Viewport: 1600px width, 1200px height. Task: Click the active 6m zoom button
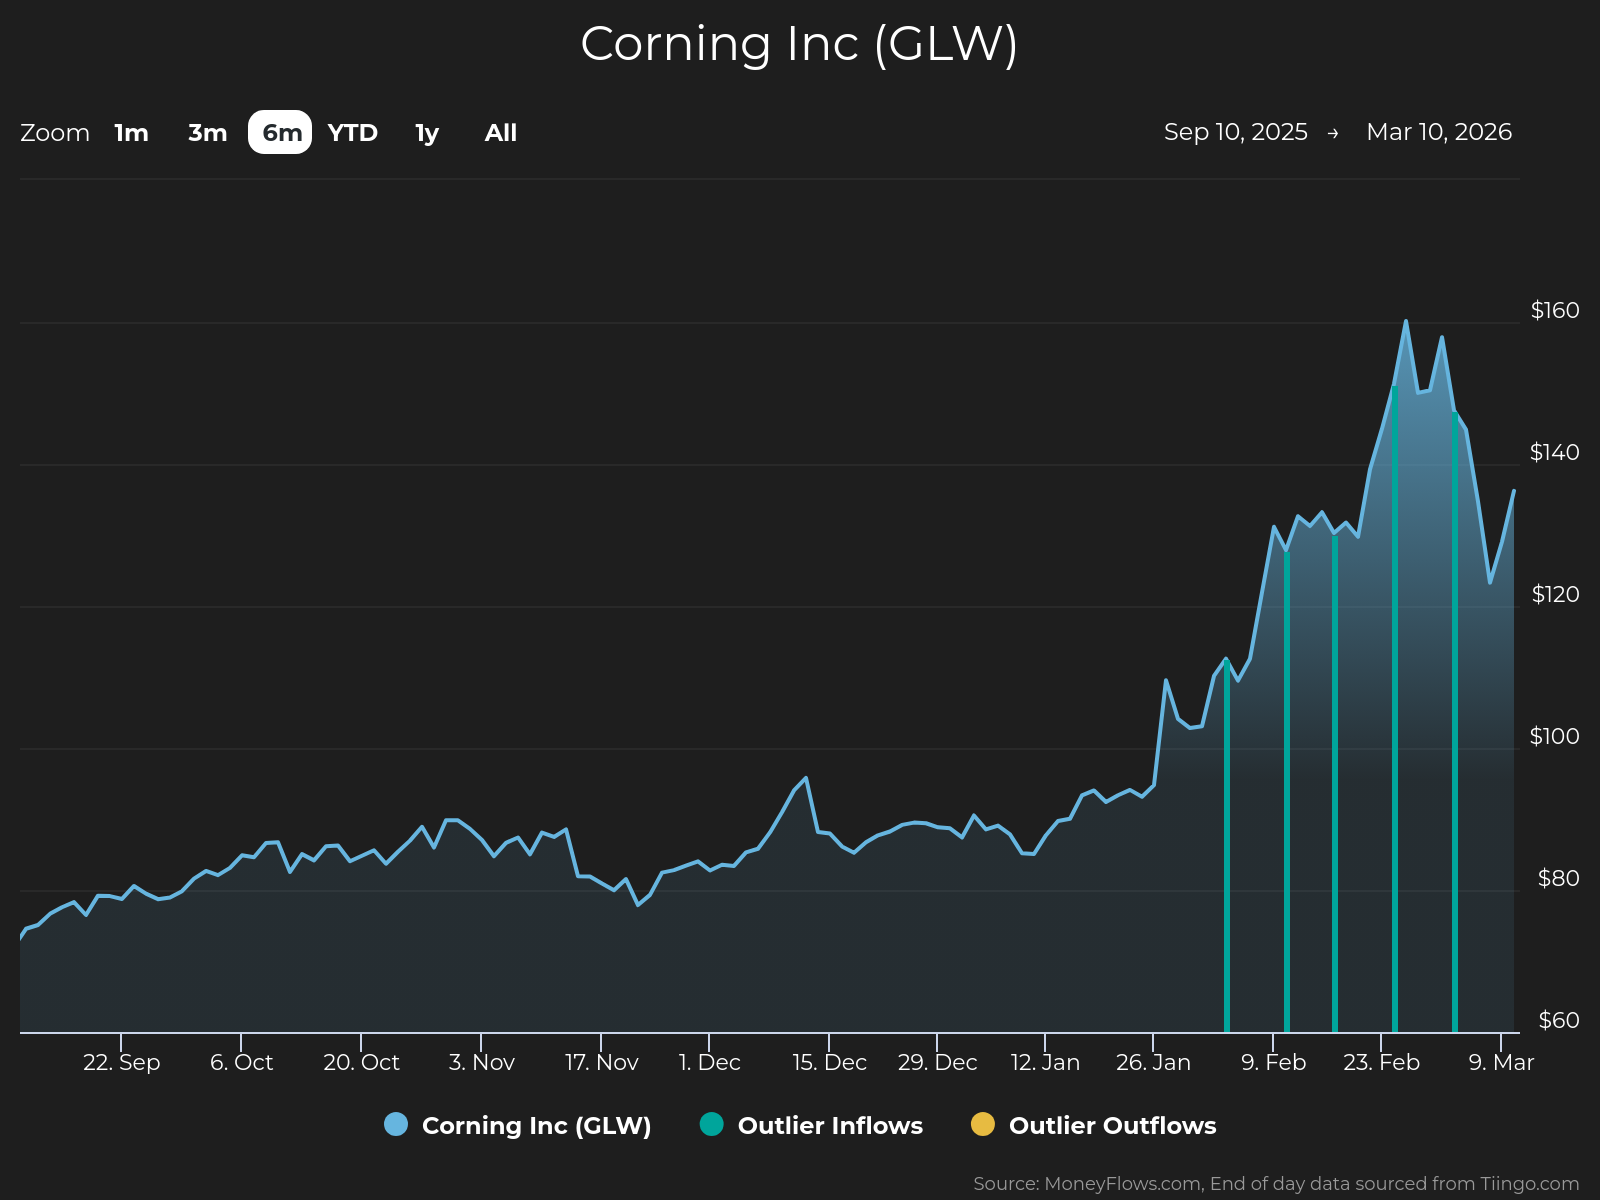coord(280,132)
